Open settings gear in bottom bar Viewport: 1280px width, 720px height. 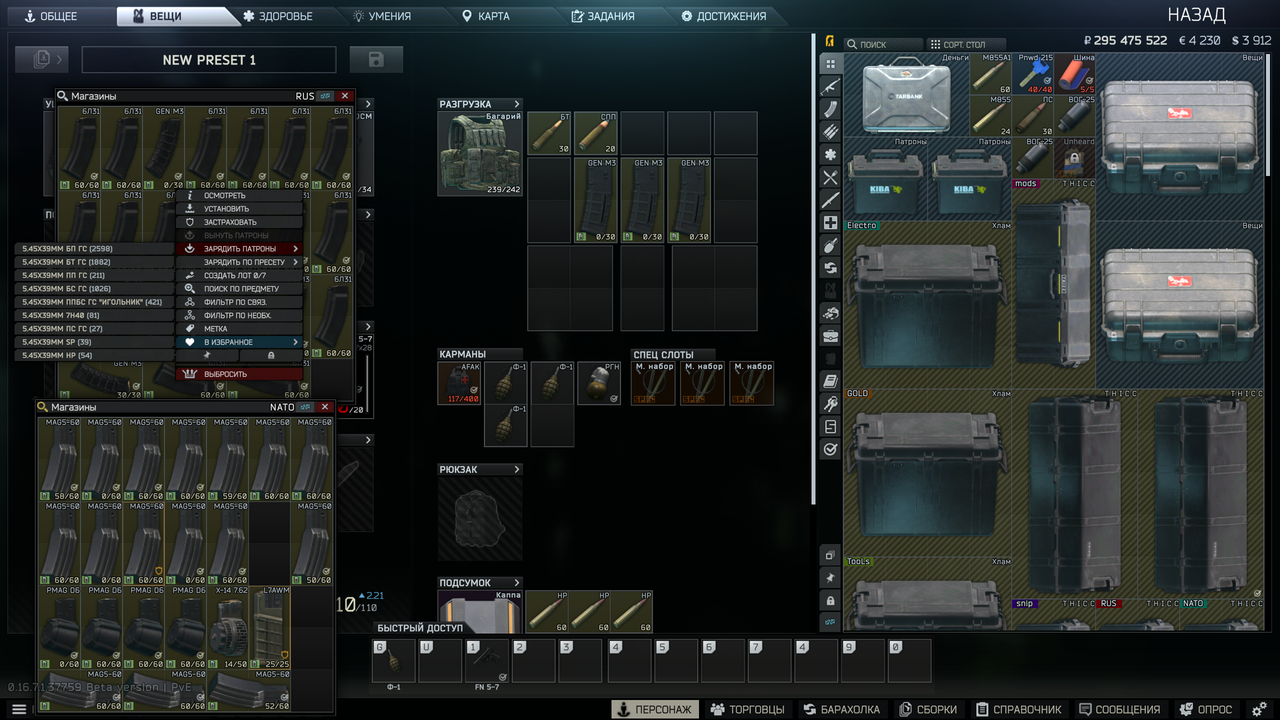pos(1259,709)
